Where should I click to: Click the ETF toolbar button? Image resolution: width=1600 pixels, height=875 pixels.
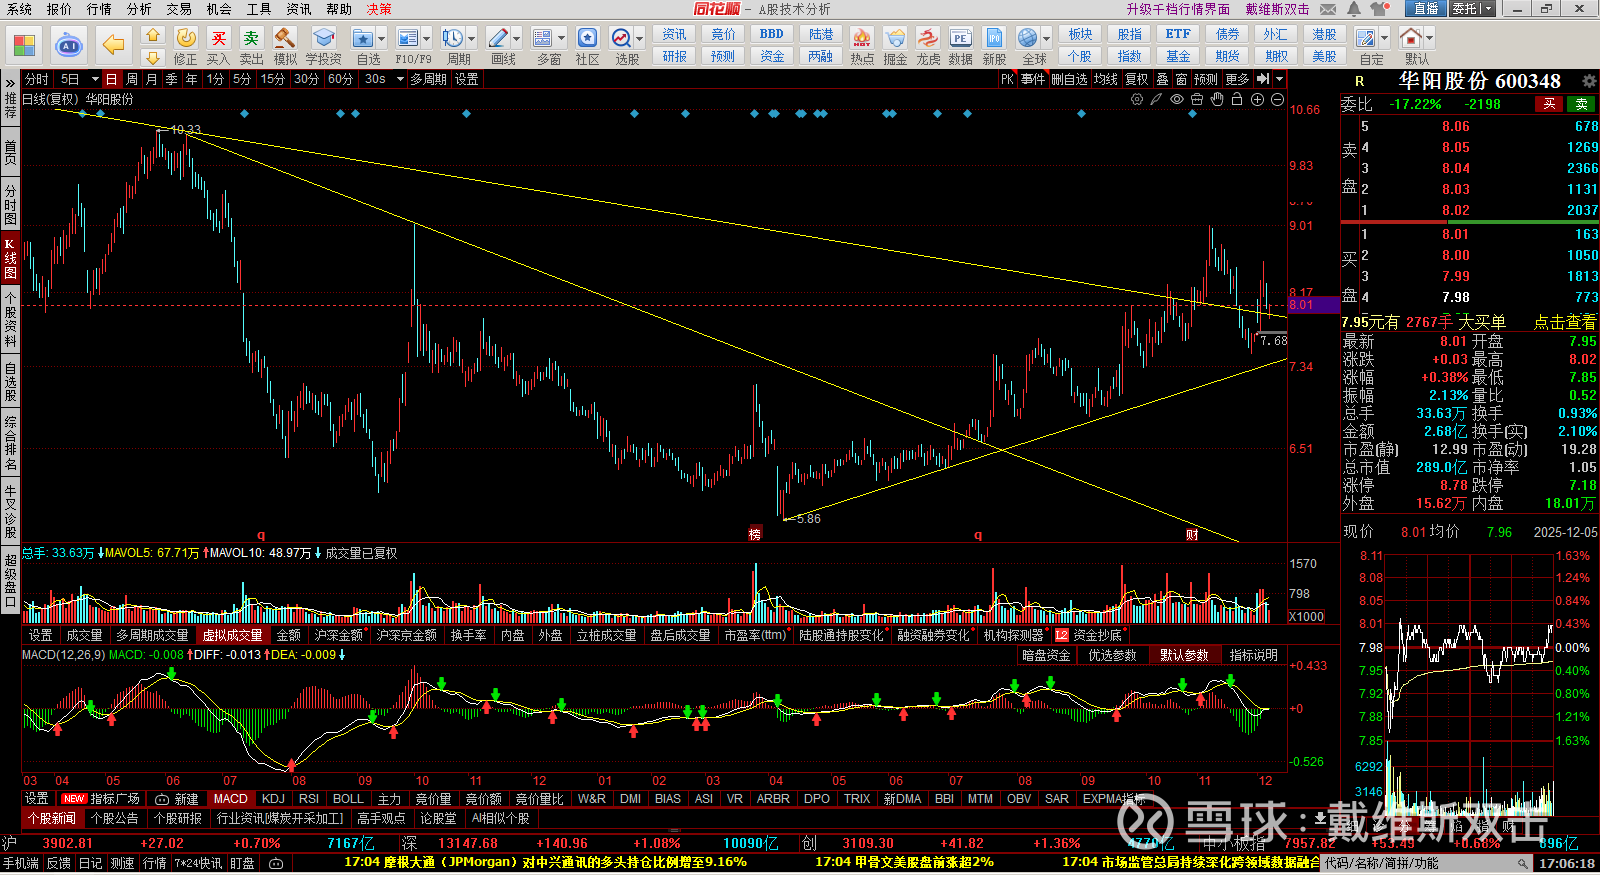pyautogui.click(x=1178, y=34)
